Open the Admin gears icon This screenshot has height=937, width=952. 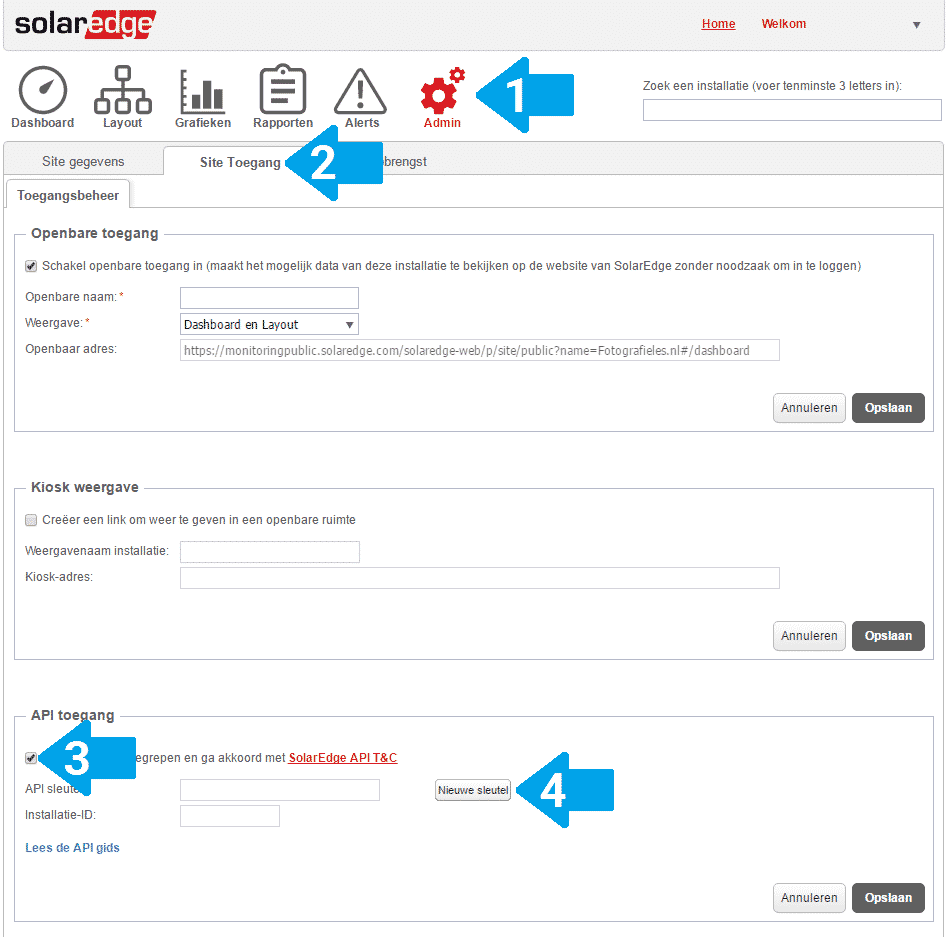[442, 91]
